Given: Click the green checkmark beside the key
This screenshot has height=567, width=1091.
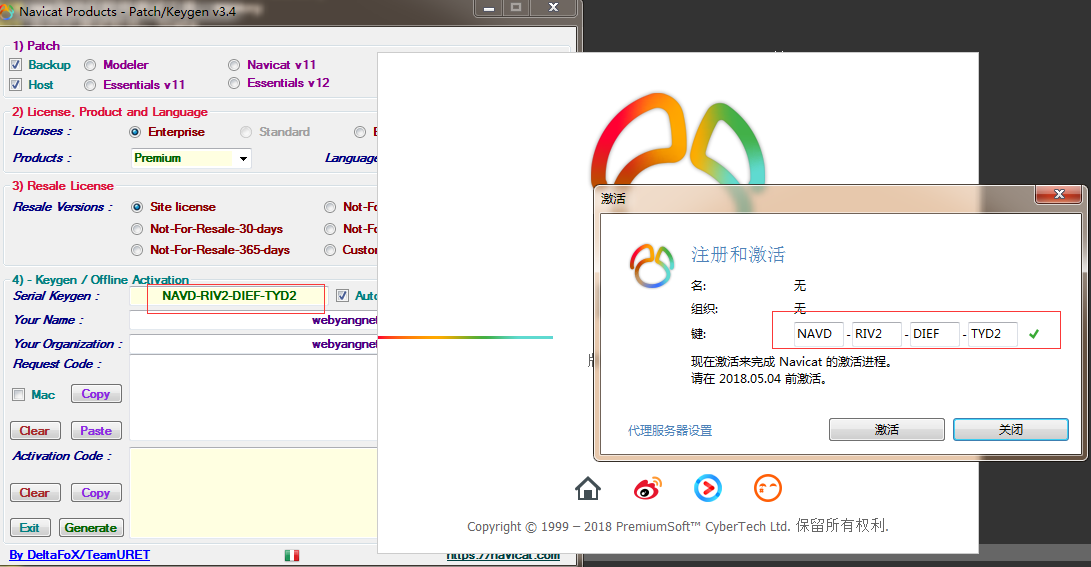Looking at the screenshot, I should tap(1034, 334).
